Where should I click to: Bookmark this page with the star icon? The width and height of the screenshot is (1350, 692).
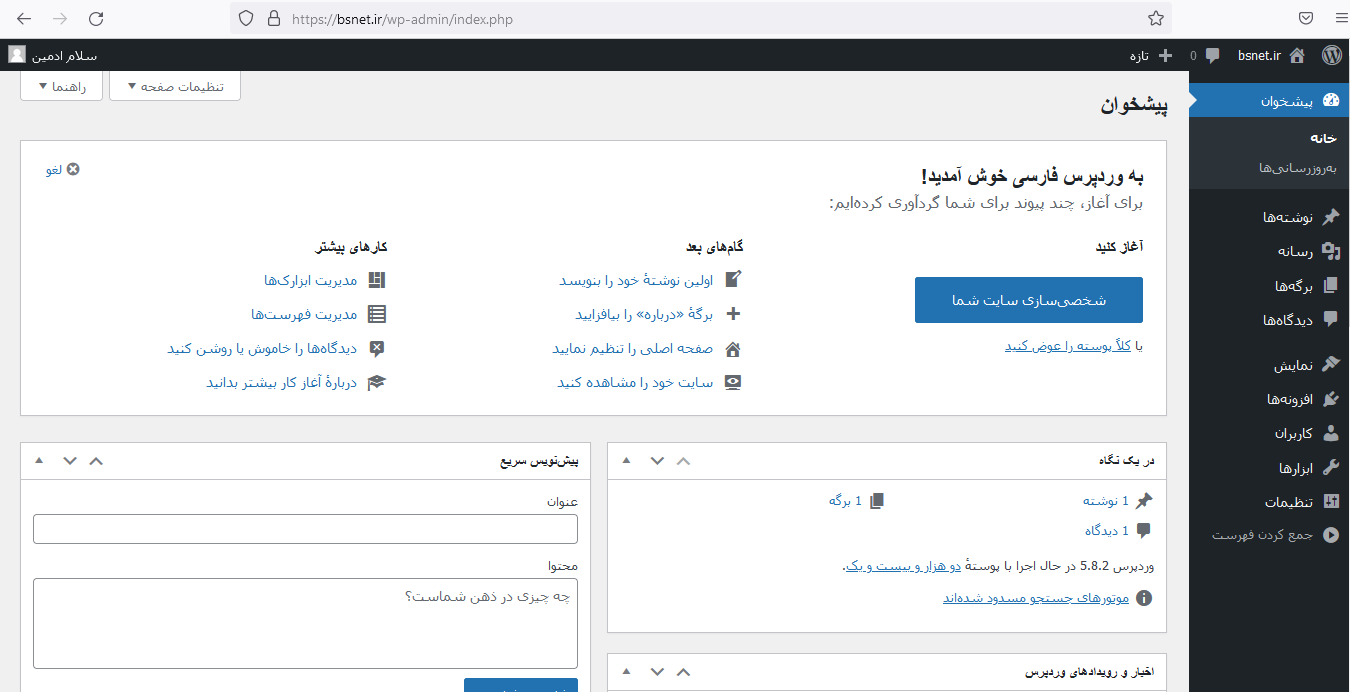pos(1155,18)
